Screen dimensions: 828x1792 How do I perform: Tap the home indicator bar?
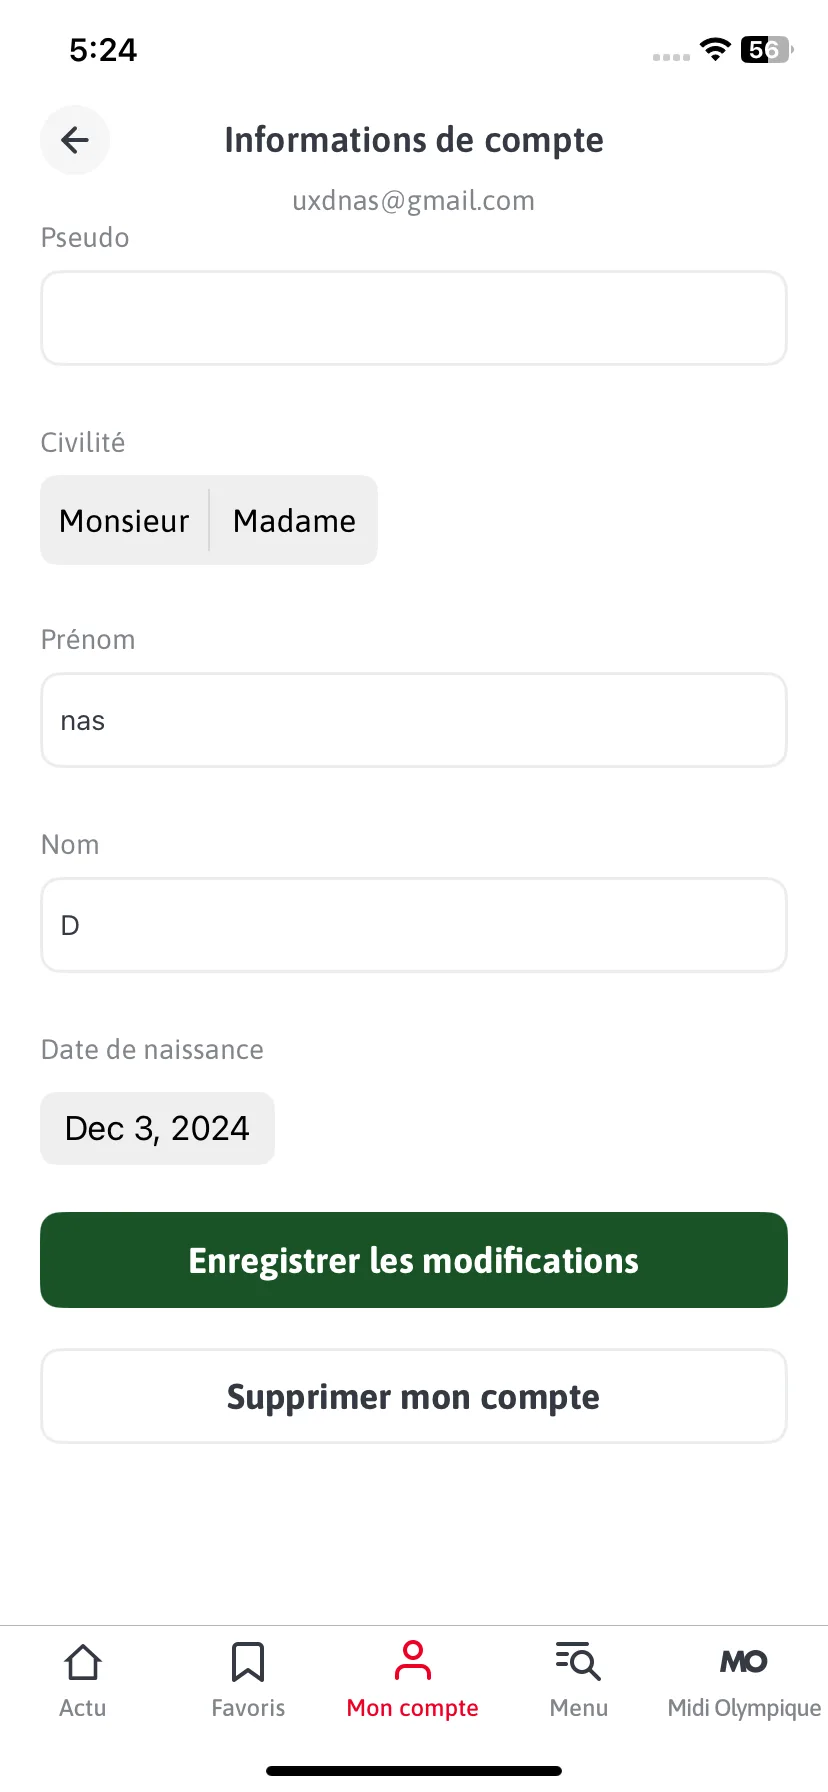414,1771
